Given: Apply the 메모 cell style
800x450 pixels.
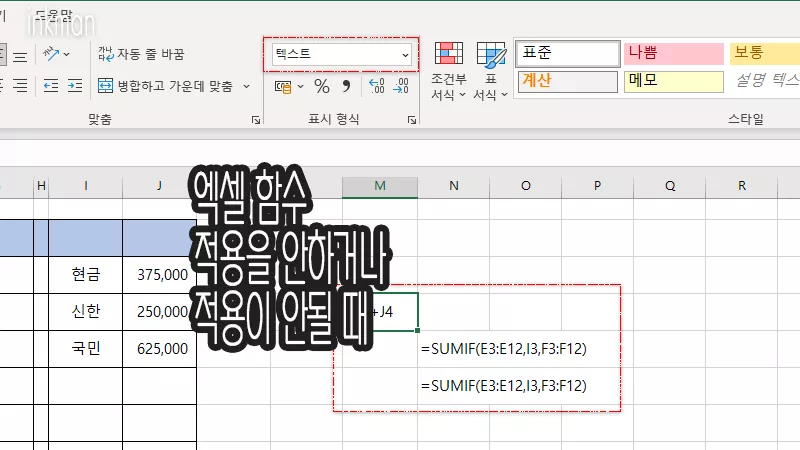Looking at the screenshot, I should click(672, 81).
